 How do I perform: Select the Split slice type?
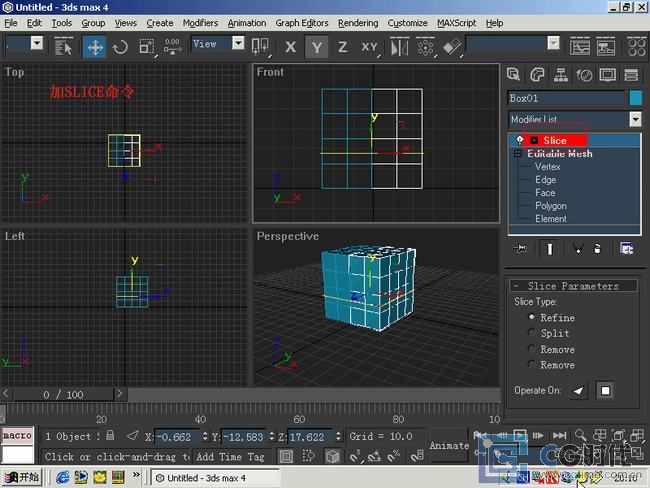[531, 332]
